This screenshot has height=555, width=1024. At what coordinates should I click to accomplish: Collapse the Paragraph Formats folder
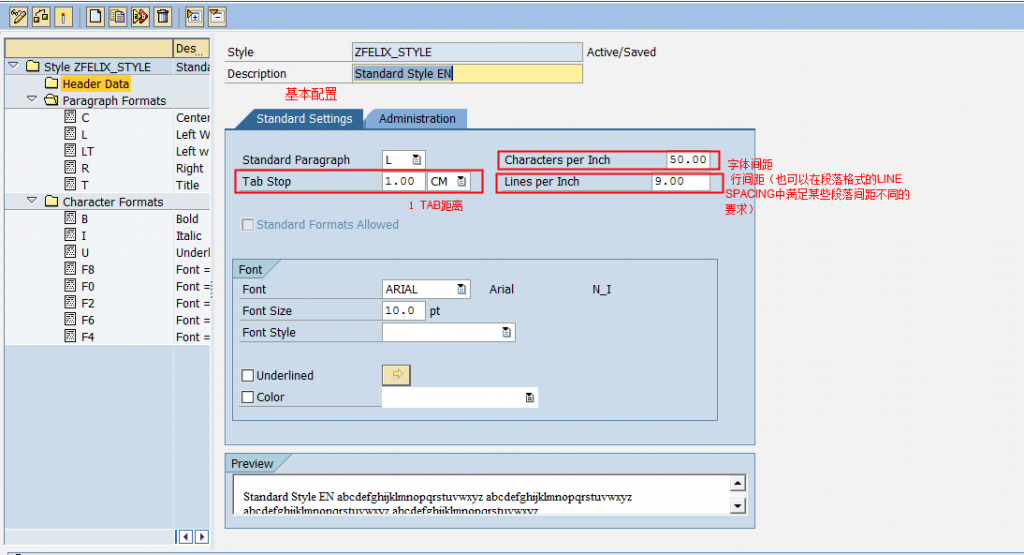coord(32,99)
